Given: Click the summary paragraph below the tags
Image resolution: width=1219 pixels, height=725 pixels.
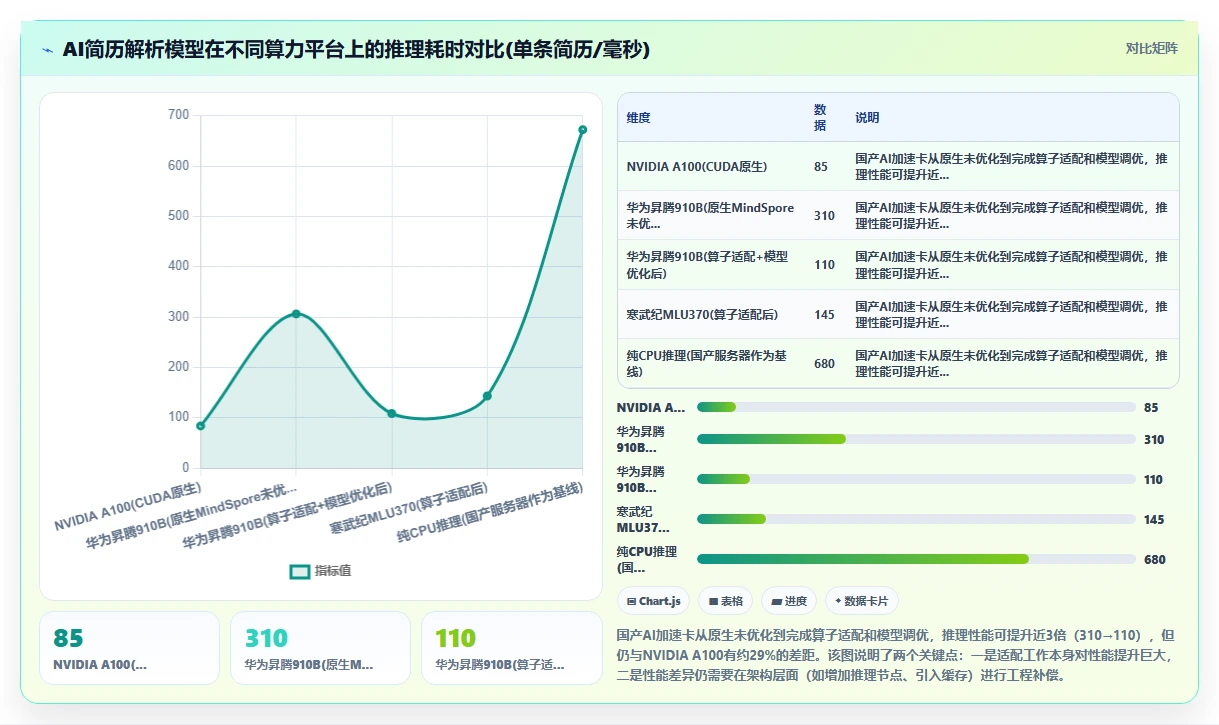Looking at the screenshot, I should point(897,655).
